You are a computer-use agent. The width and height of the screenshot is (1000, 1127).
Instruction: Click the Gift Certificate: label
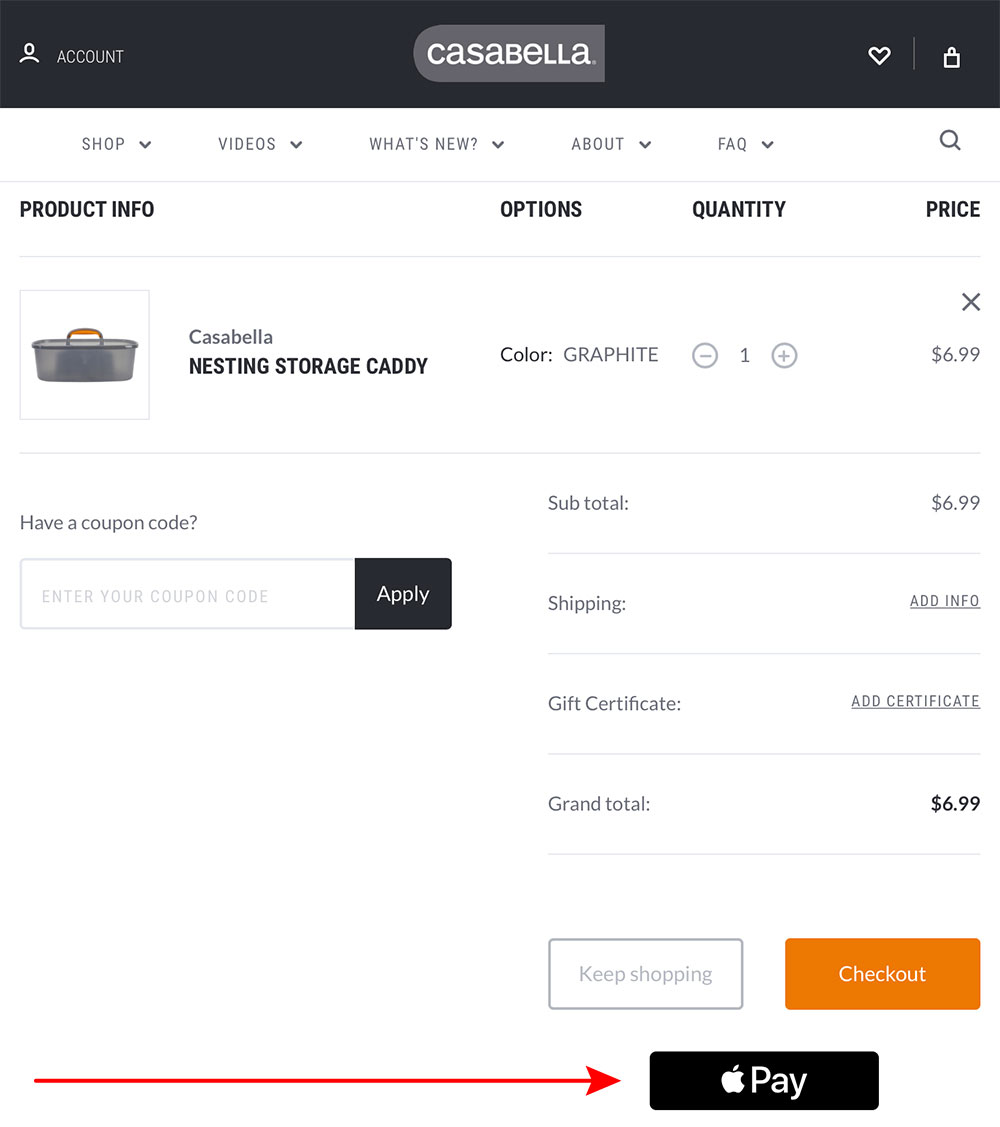pyautogui.click(x=614, y=704)
